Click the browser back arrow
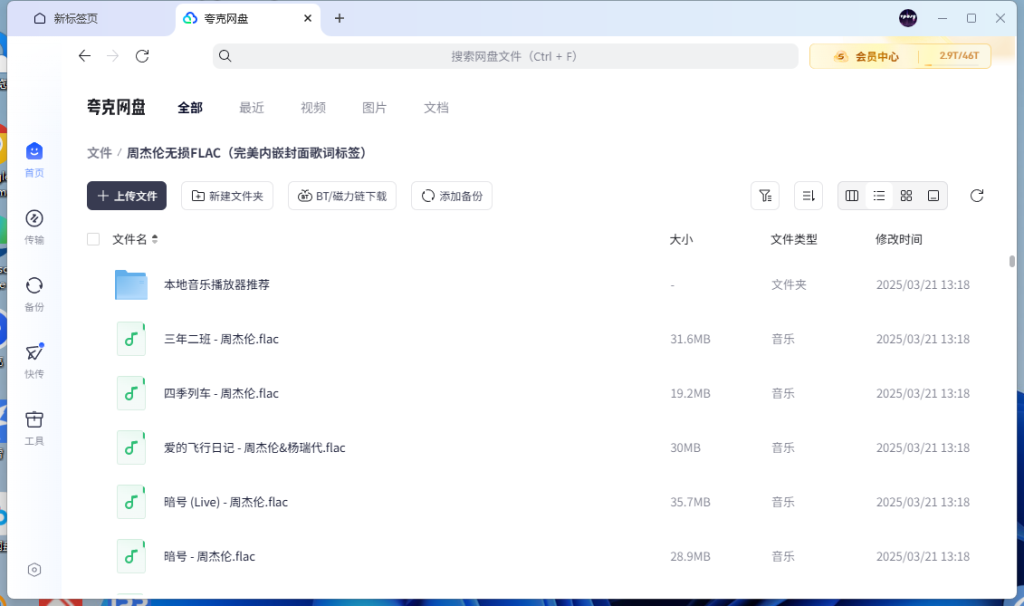 (84, 56)
